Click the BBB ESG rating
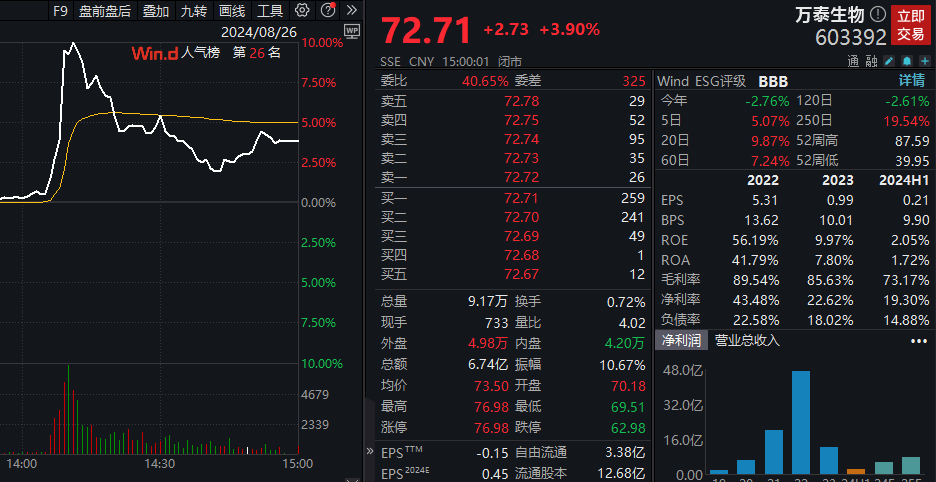This screenshot has height=482, width=936. coord(773,82)
